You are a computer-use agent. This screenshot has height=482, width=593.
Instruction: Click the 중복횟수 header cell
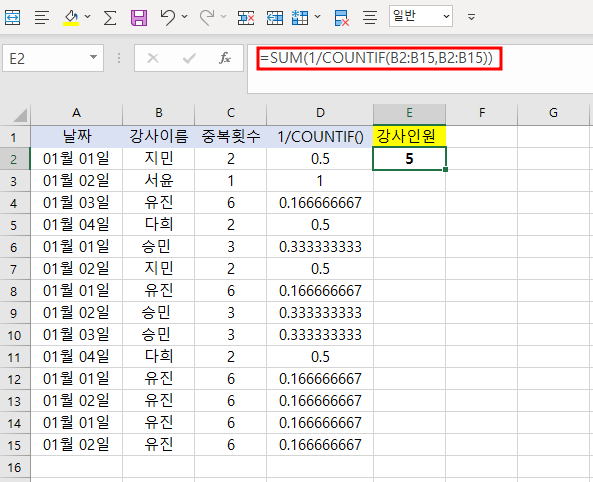pos(230,137)
